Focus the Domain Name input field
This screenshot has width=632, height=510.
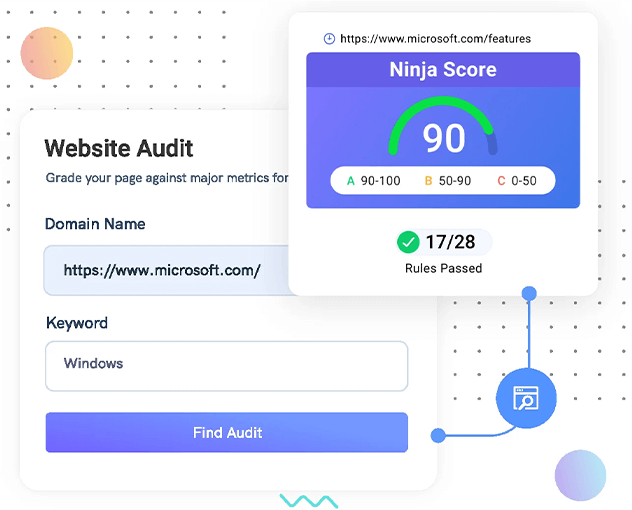point(166,270)
